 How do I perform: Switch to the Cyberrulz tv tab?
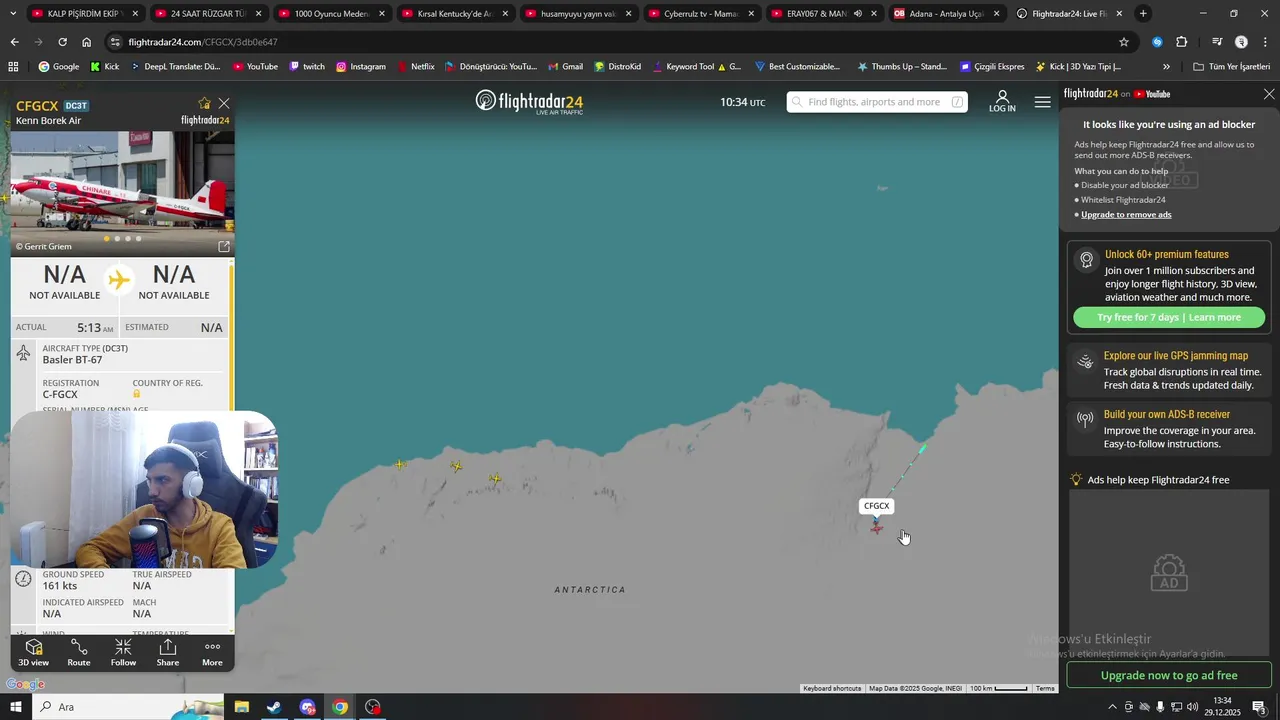(x=700, y=14)
